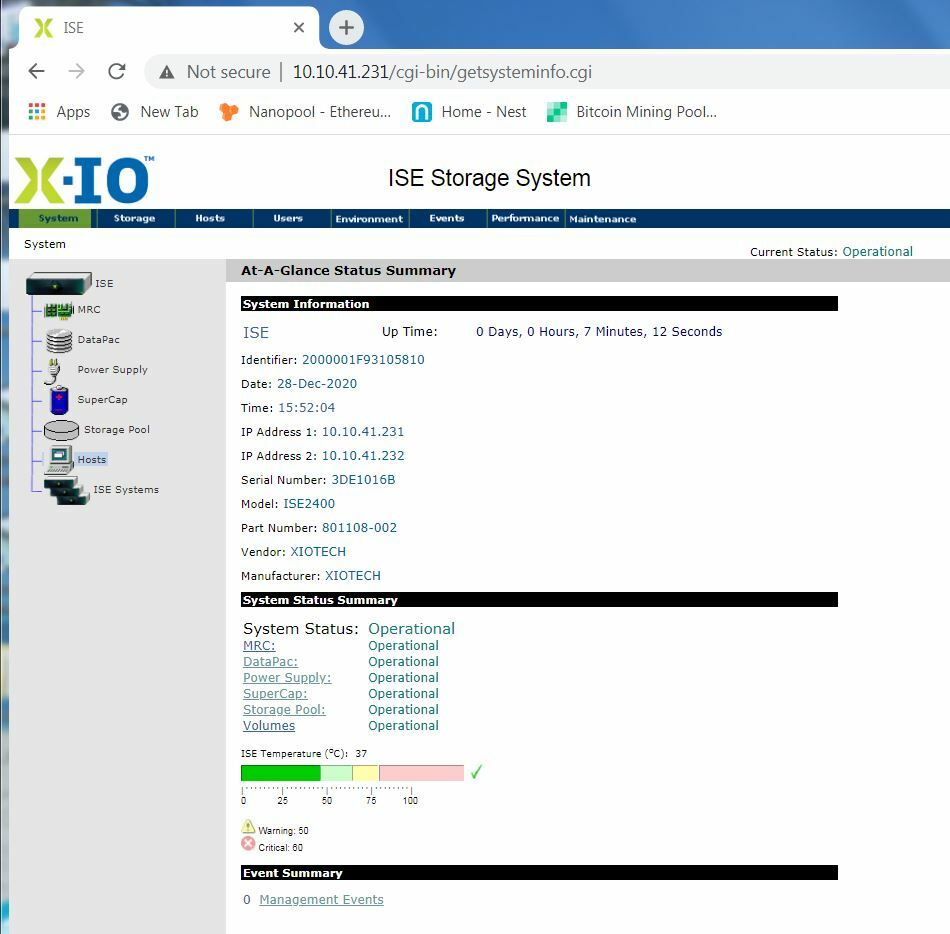Click the SuperCap battery icon
The image size is (950, 934).
(x=60, y=399)
